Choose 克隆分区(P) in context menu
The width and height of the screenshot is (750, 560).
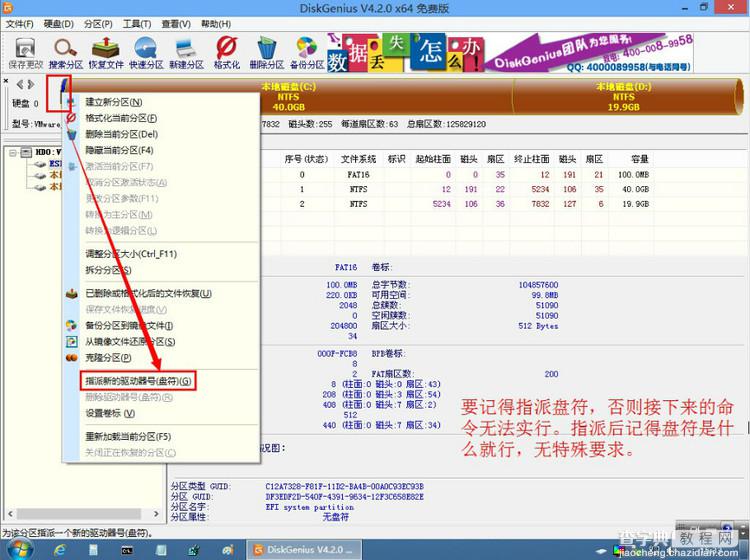(x=108, y=358)
